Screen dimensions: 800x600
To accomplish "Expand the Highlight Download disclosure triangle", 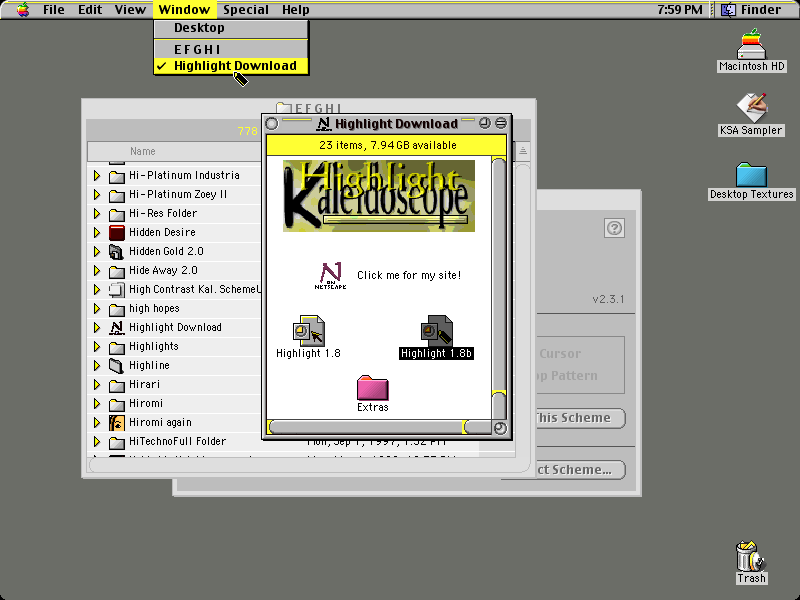I will (x=97, y=328).
